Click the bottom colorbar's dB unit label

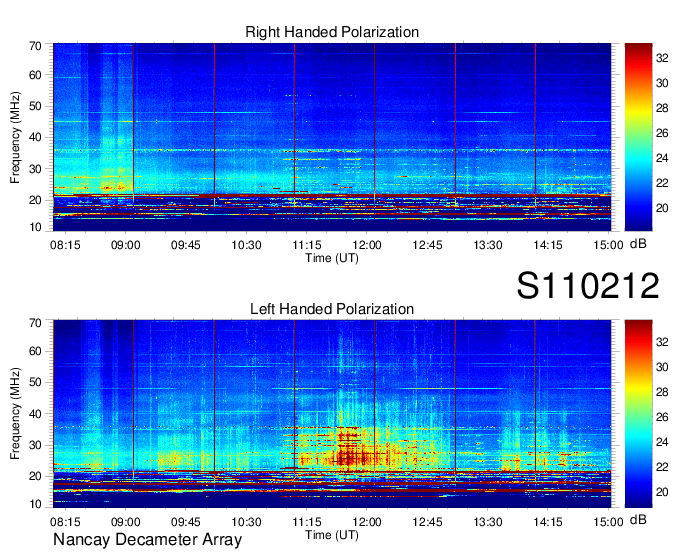click(x=638, y=519)
